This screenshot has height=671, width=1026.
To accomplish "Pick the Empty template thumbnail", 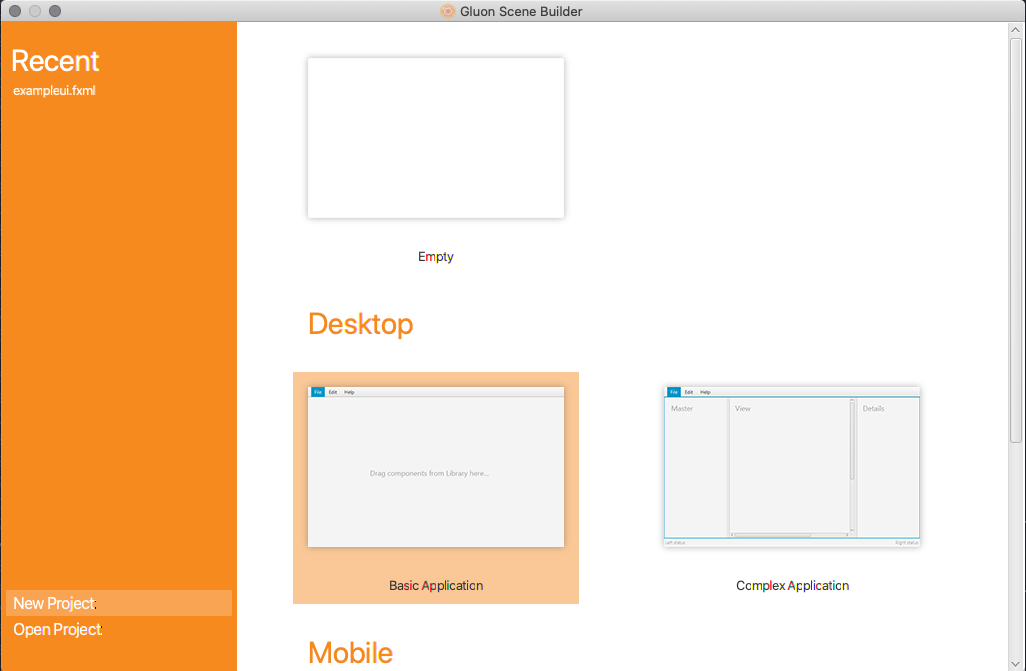I will point(436,138).
